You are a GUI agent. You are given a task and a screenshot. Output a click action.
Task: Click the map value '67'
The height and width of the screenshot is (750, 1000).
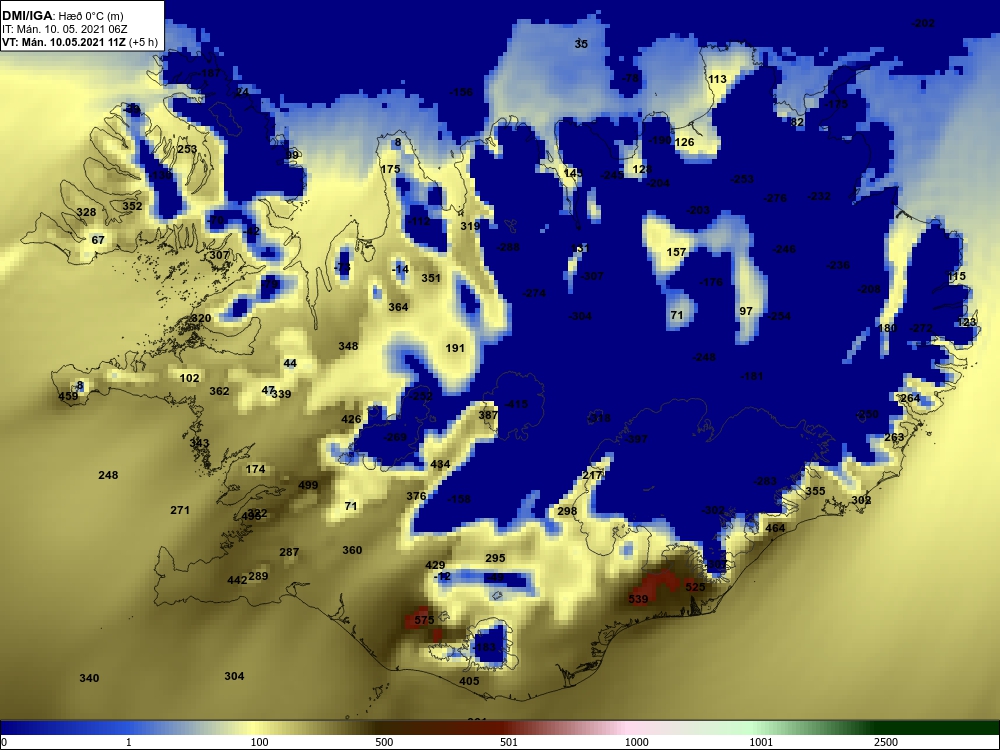point(98,240)
